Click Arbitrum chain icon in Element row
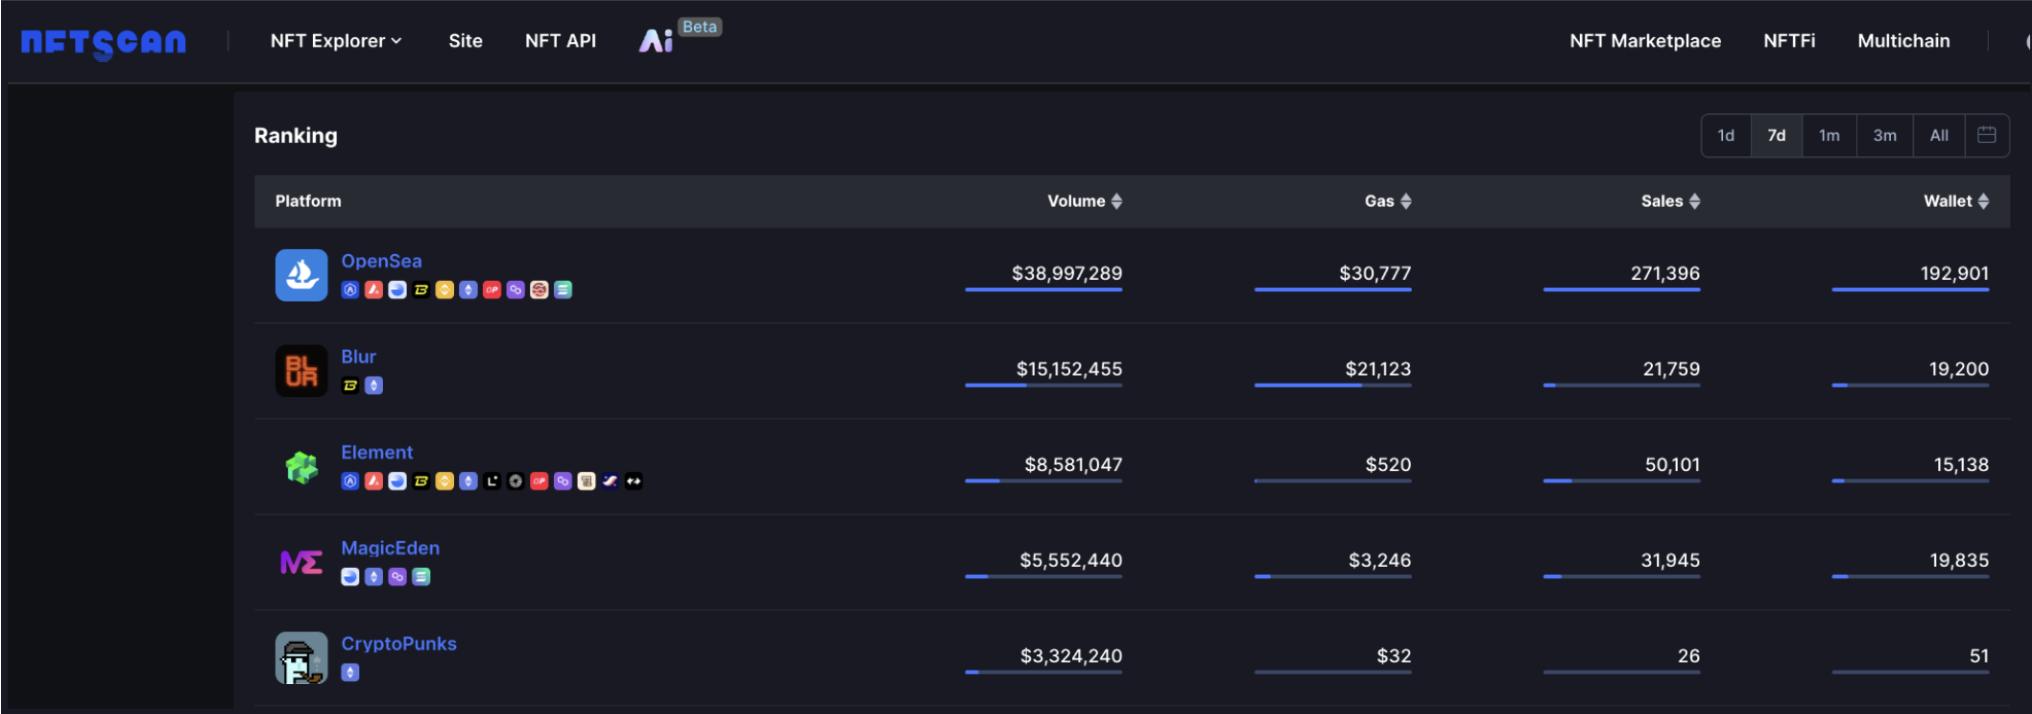The height and width of the screenshot is (714, 2032). [350, 481]
